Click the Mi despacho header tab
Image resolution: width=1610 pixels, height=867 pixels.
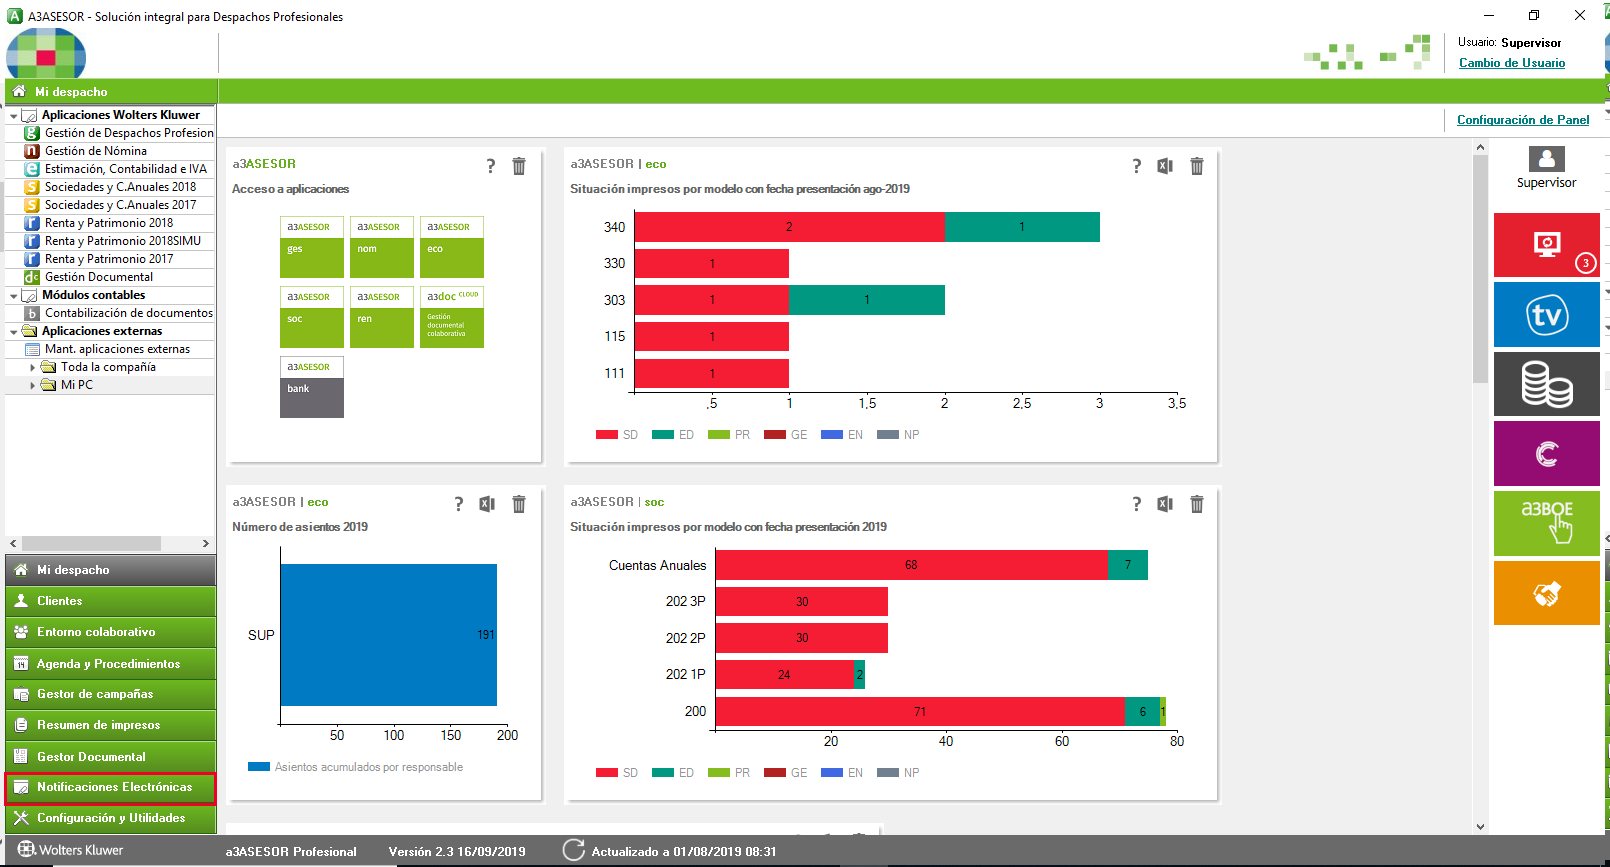tap(110, 91)
